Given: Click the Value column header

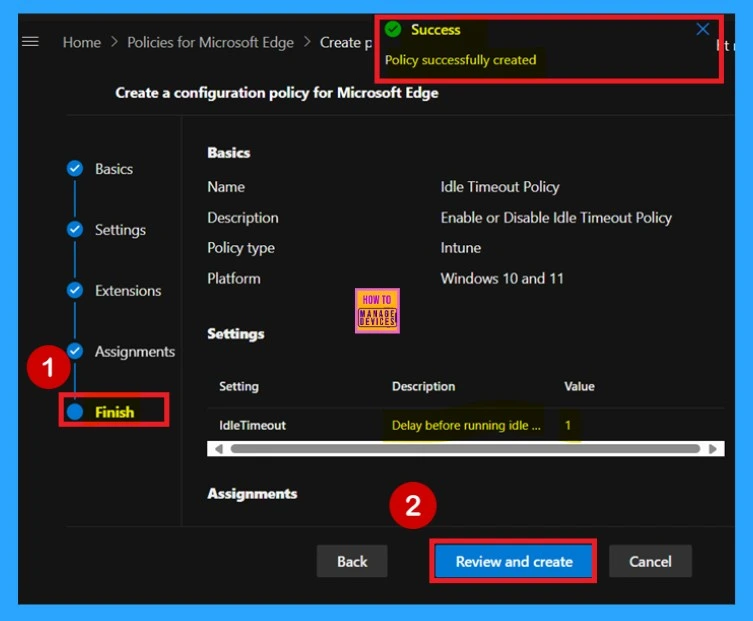Looking at the screenshot, I should tap(579, 387).
